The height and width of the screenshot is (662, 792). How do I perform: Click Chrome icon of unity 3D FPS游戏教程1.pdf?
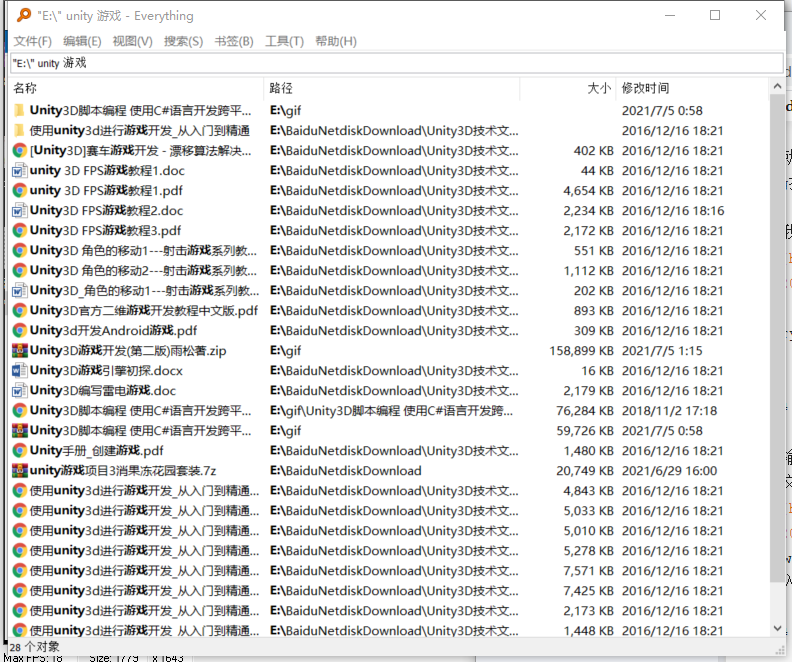point(19,190)
